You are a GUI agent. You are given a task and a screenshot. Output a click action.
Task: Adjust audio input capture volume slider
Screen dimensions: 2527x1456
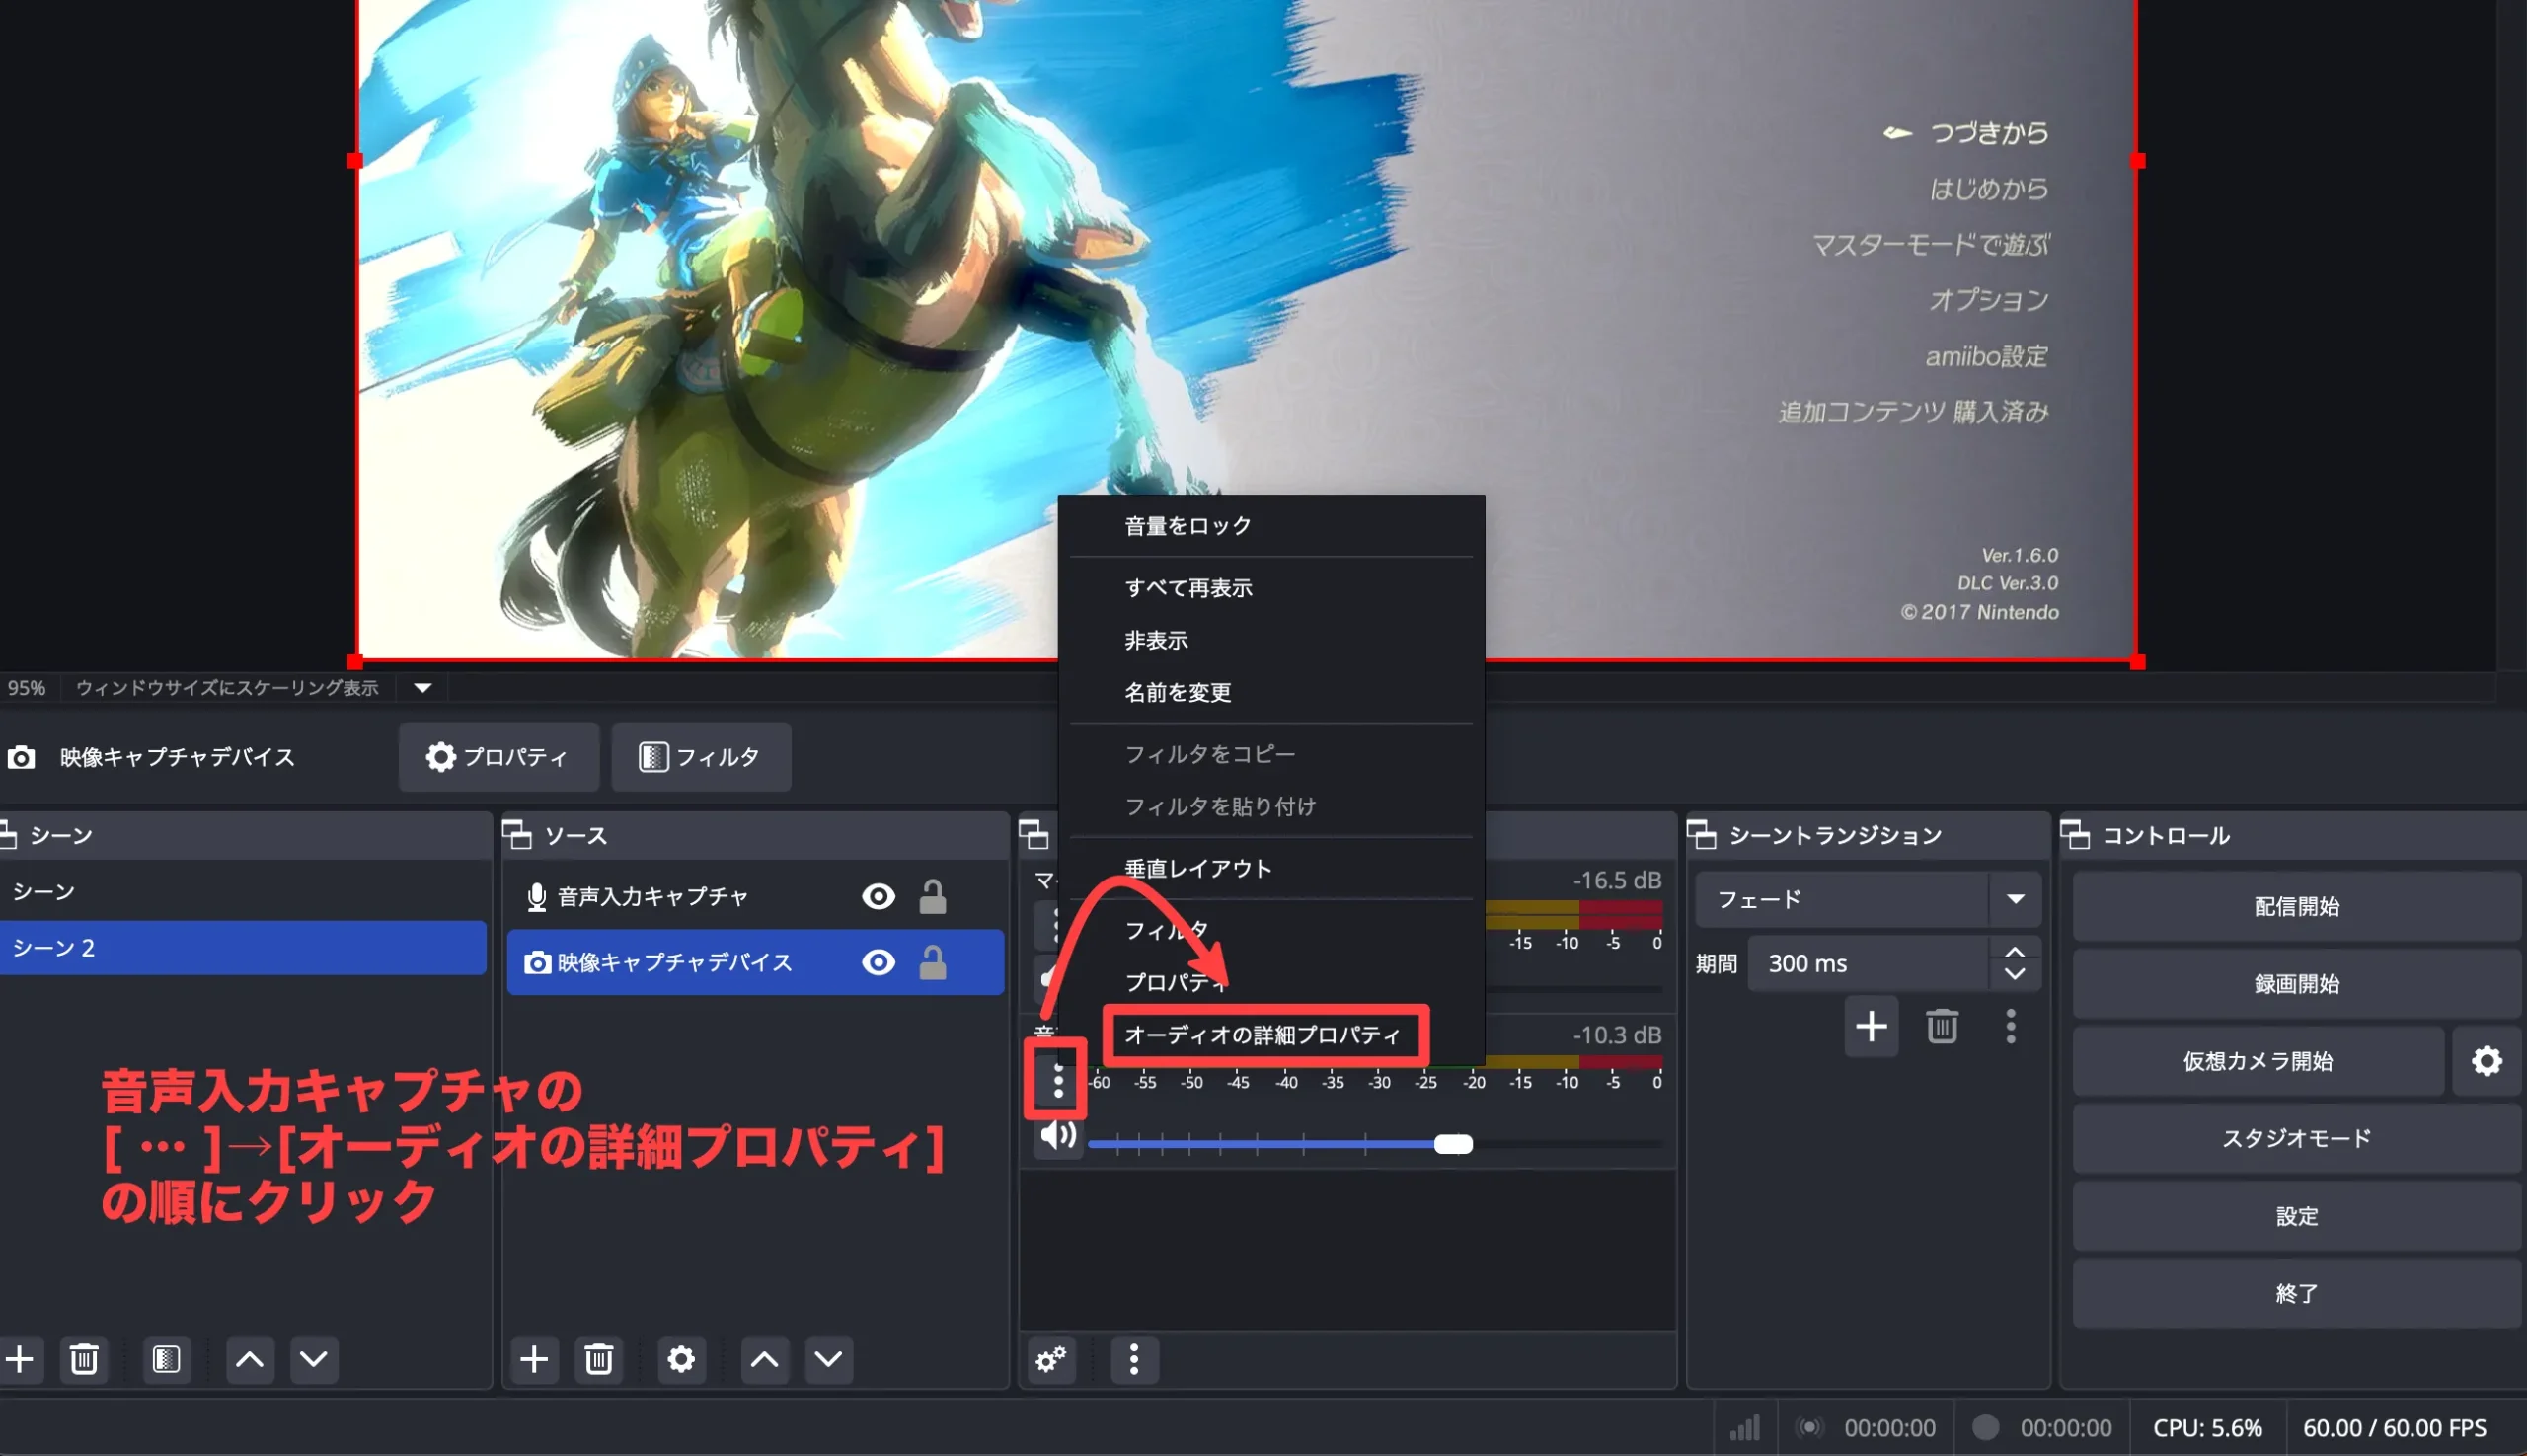(x=1453, y=1144)
